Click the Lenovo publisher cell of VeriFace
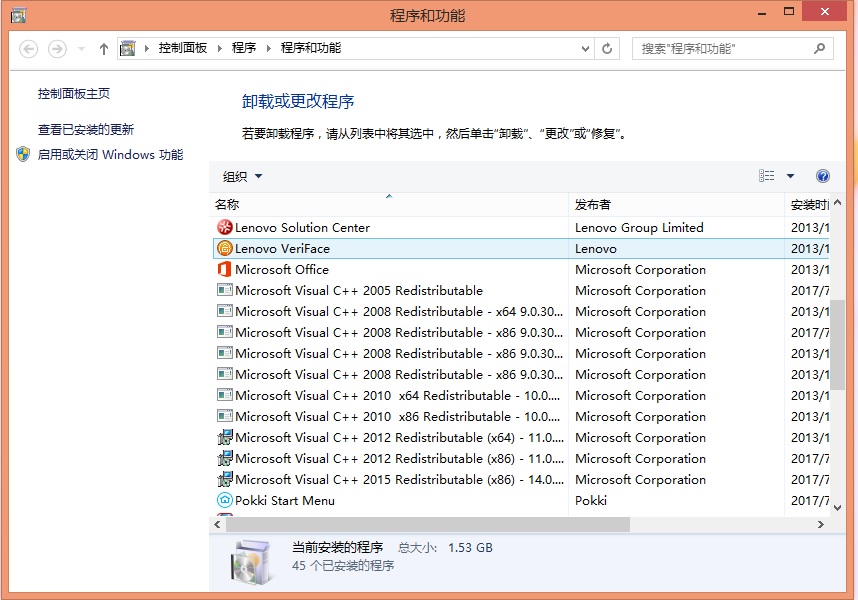The width and height of the screenshot is (858, 600). click(x=595, y=249)
